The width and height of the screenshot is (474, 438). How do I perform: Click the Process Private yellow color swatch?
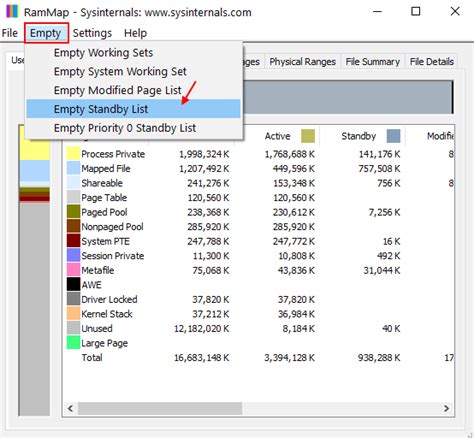[73, 154]
